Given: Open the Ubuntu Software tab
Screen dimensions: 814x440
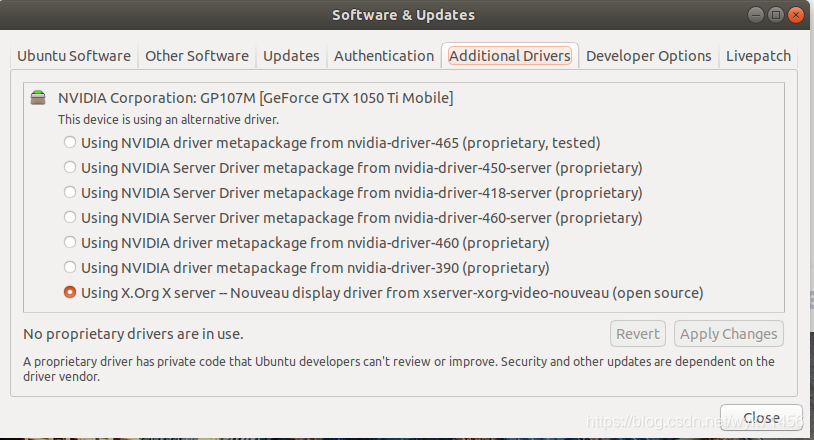Looking at the screenshot, I should click(74, 56).
